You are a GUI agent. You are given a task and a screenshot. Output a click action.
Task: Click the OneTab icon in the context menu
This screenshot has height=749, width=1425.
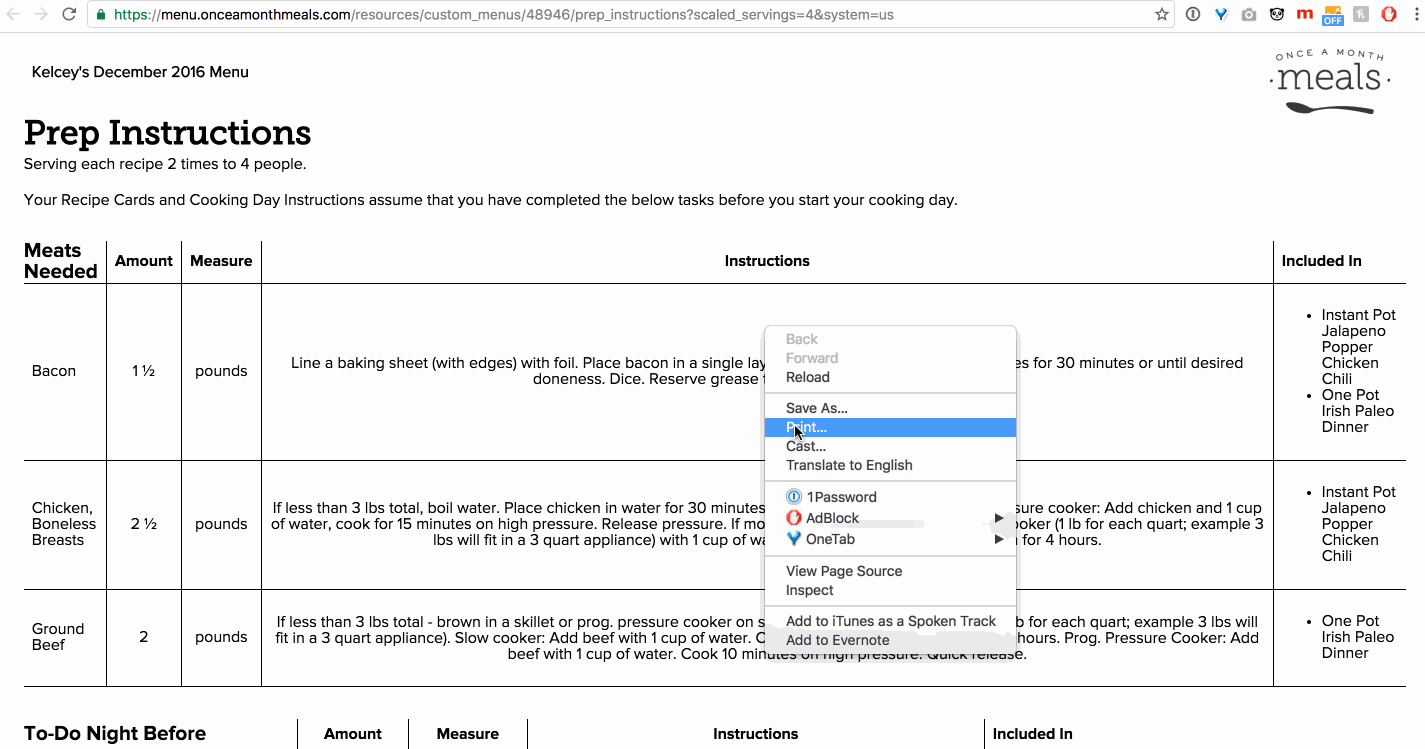(794, 539)
